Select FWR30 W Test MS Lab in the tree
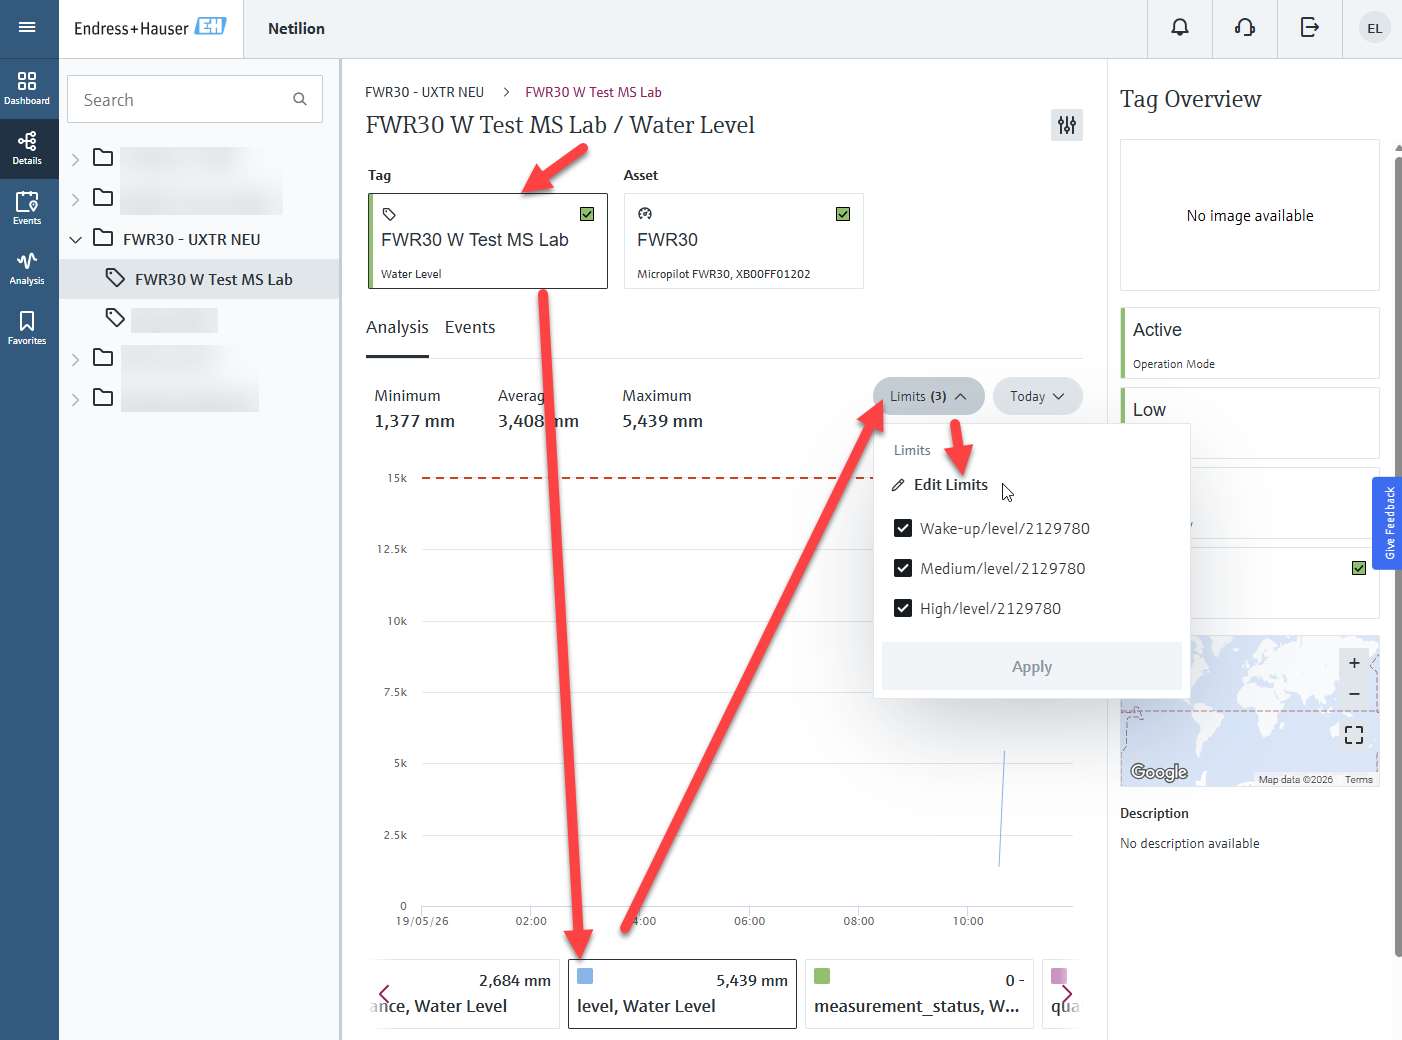The width and height of the screenshot is (1402, 1040). pos(200,279)
